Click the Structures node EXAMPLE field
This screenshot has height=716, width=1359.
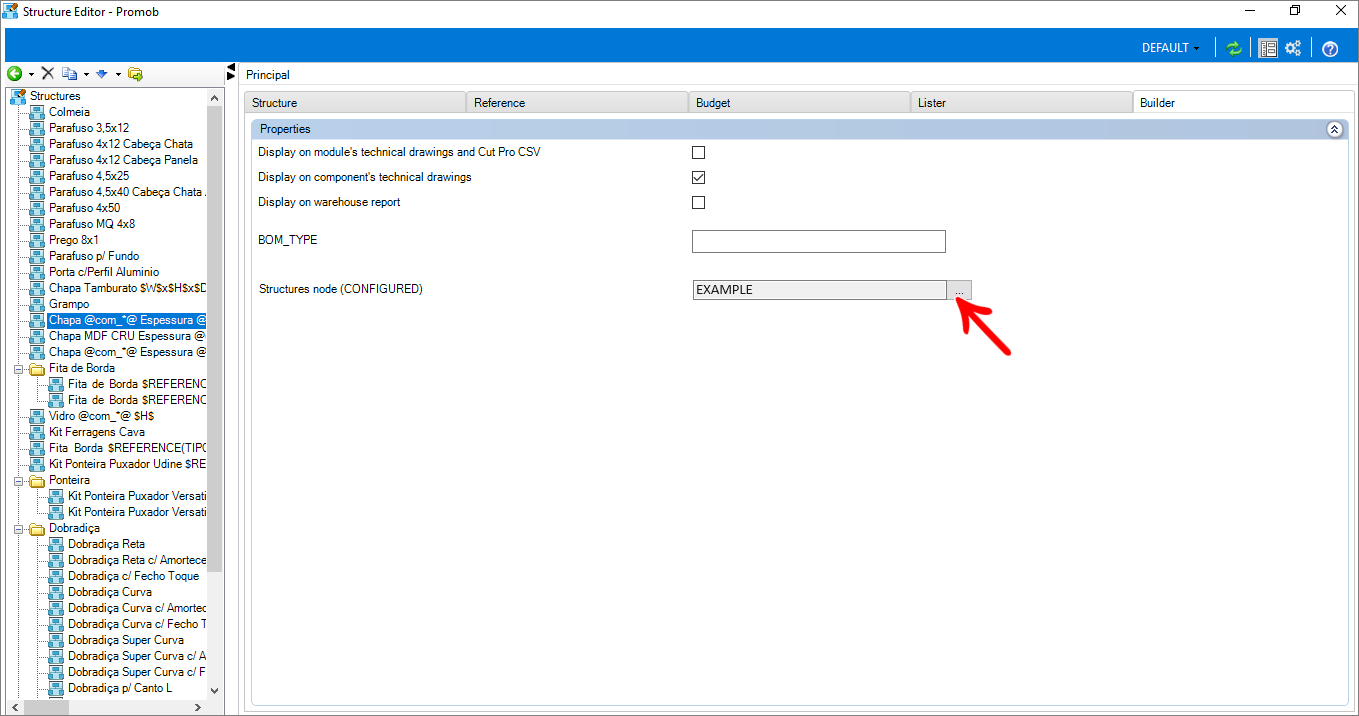pyautogui.click(x=819, y=290)
